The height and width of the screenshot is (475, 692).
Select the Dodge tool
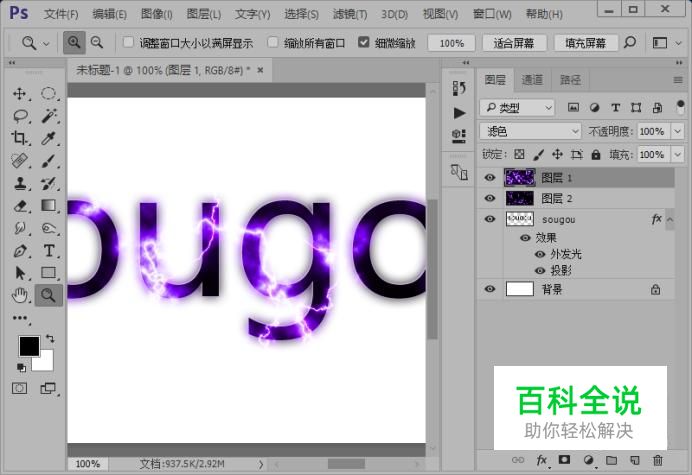pyautogui.click(x=48, y=228)
